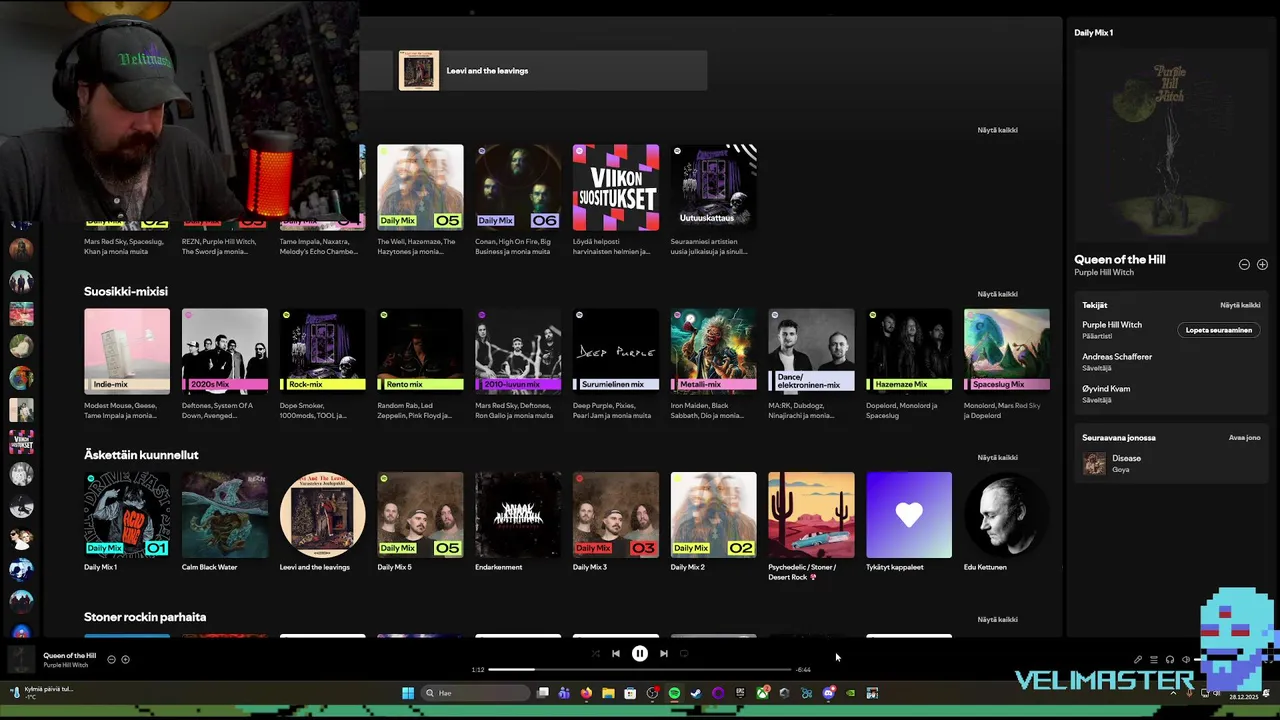Open next queued song Disease by Goya
Screen dimensions: 1280x720
tap(1170, 463)
